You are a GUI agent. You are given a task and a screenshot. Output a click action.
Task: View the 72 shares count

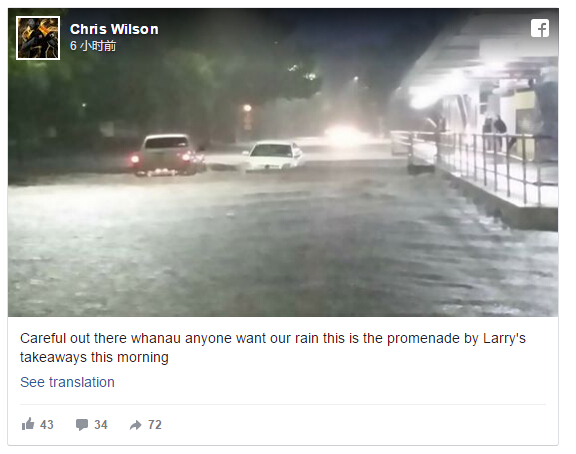click(155, 425)
